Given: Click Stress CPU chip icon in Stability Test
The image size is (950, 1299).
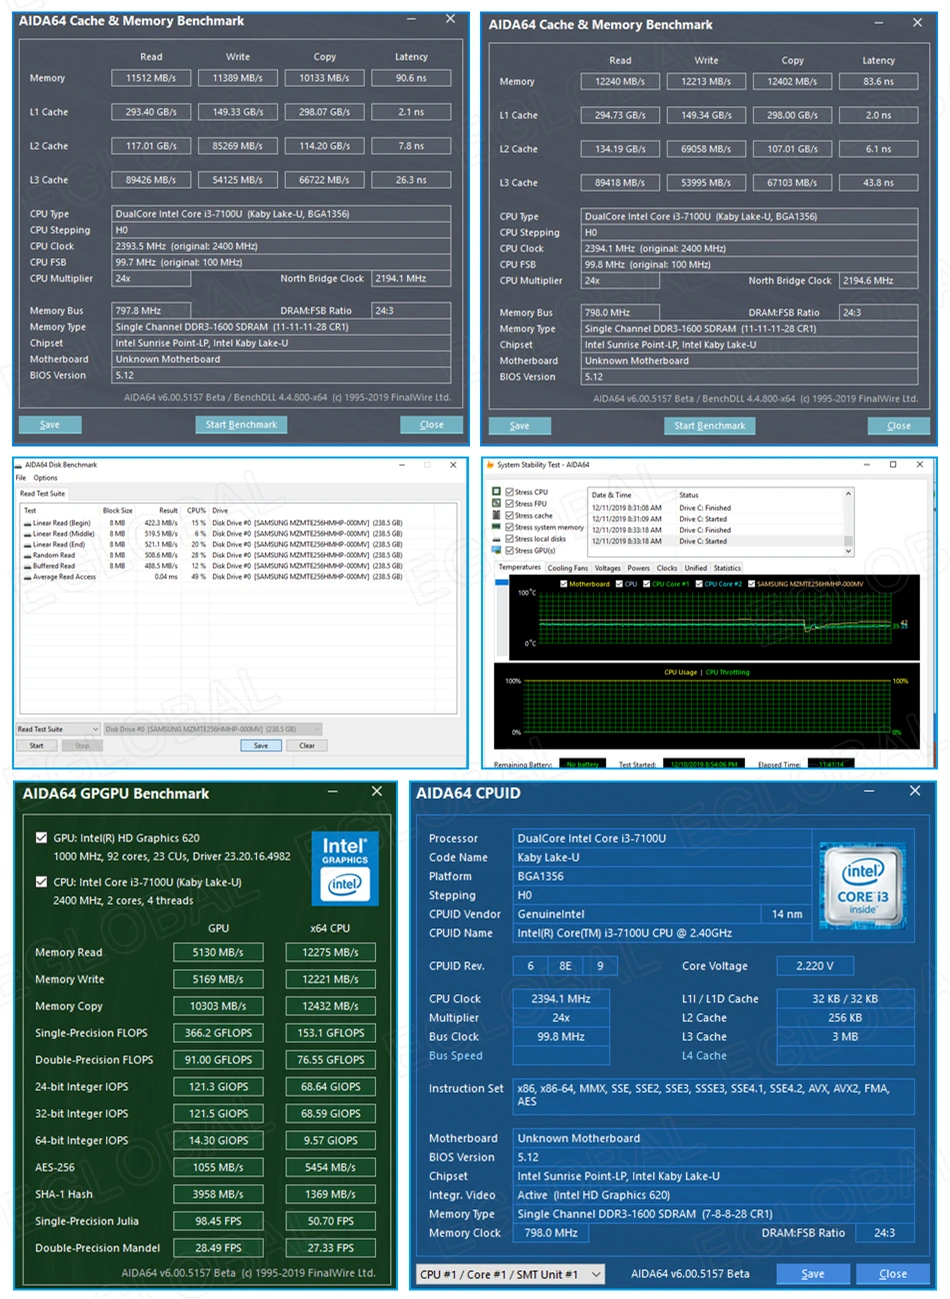Looking at the screenshot, I should click(x=496, y=492).
